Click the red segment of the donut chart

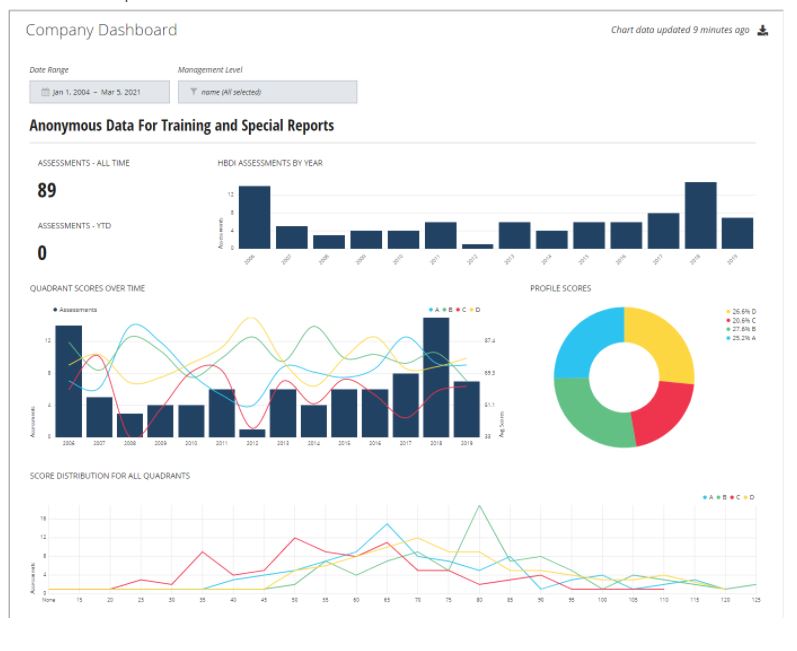coord(661,411)
